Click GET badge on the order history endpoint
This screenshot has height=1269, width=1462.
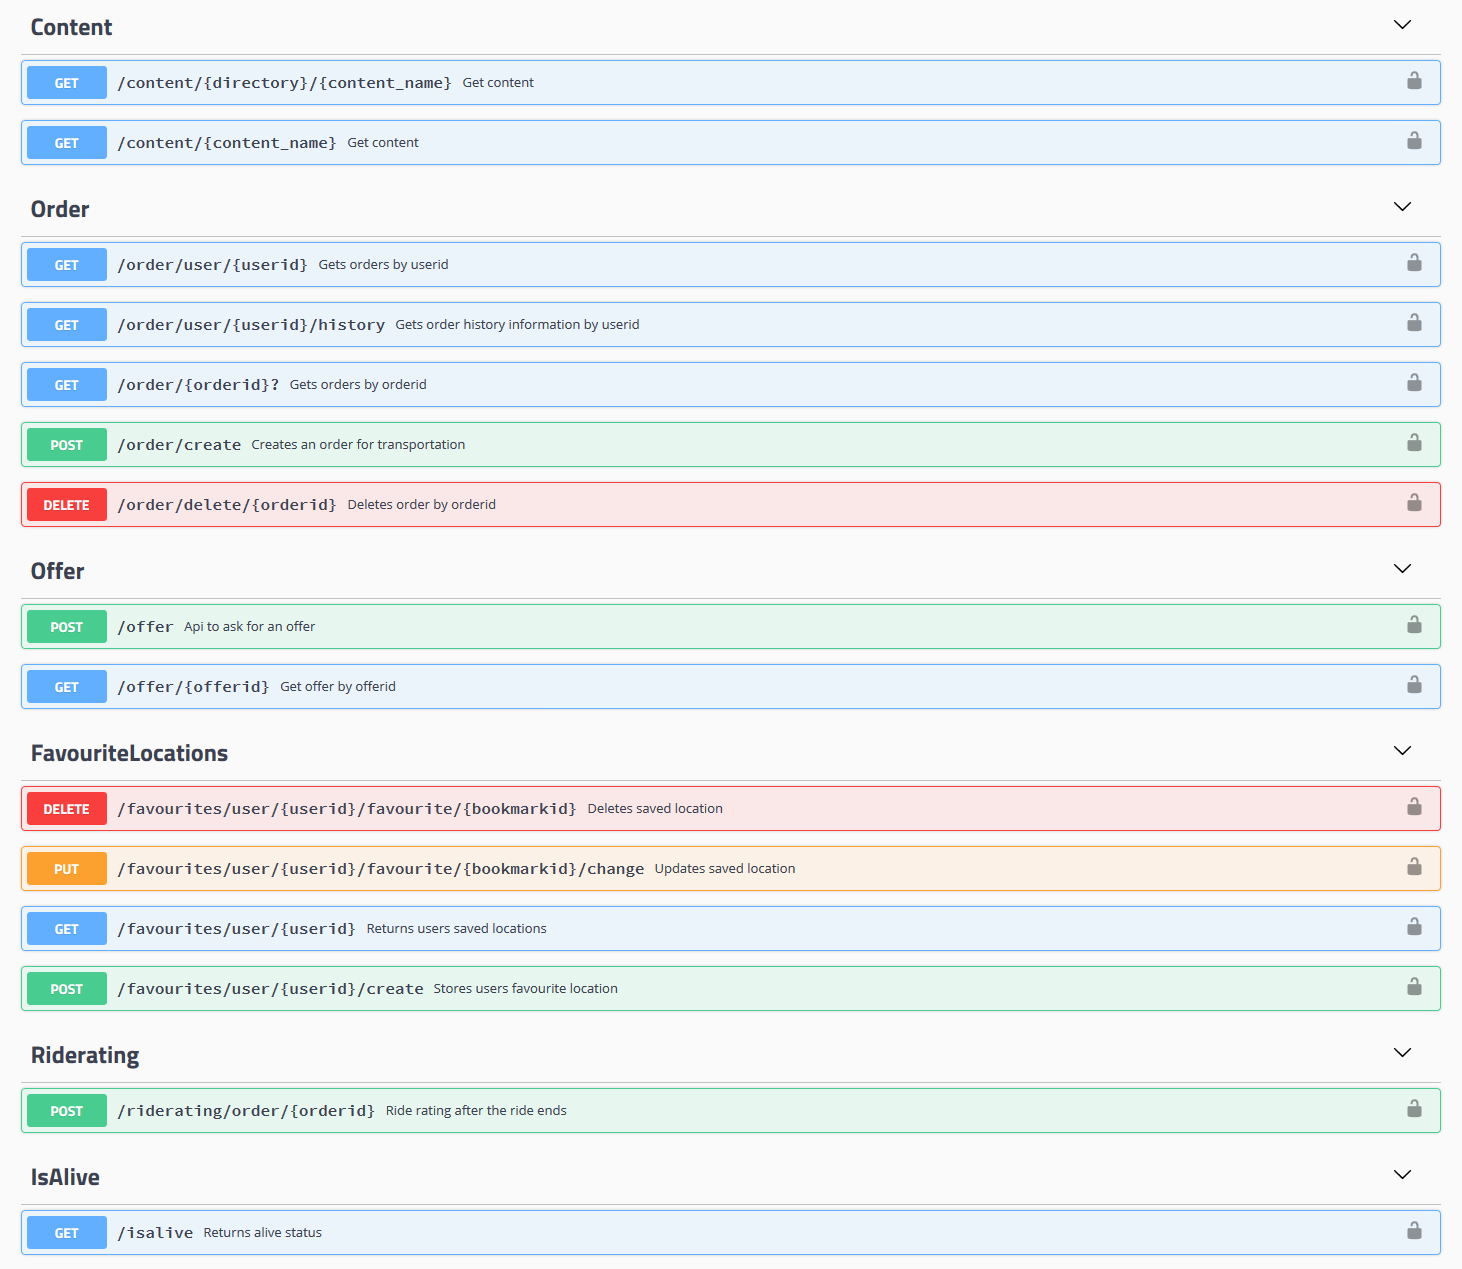[67, 325]
